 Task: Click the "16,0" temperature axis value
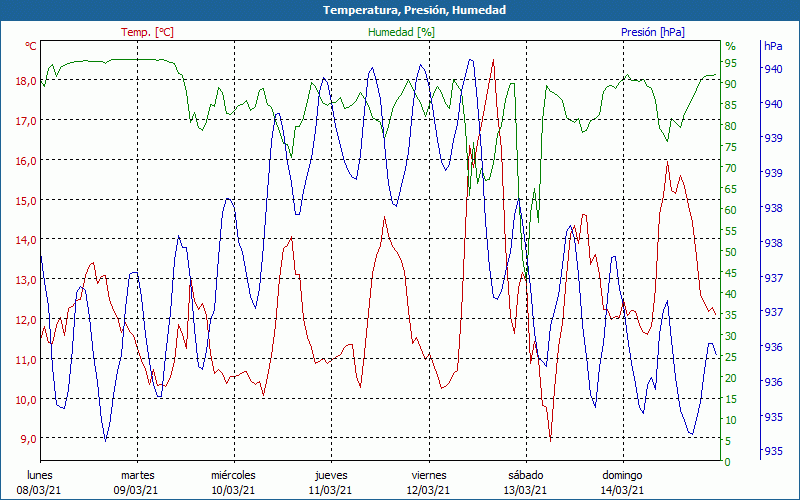[28, 161]
